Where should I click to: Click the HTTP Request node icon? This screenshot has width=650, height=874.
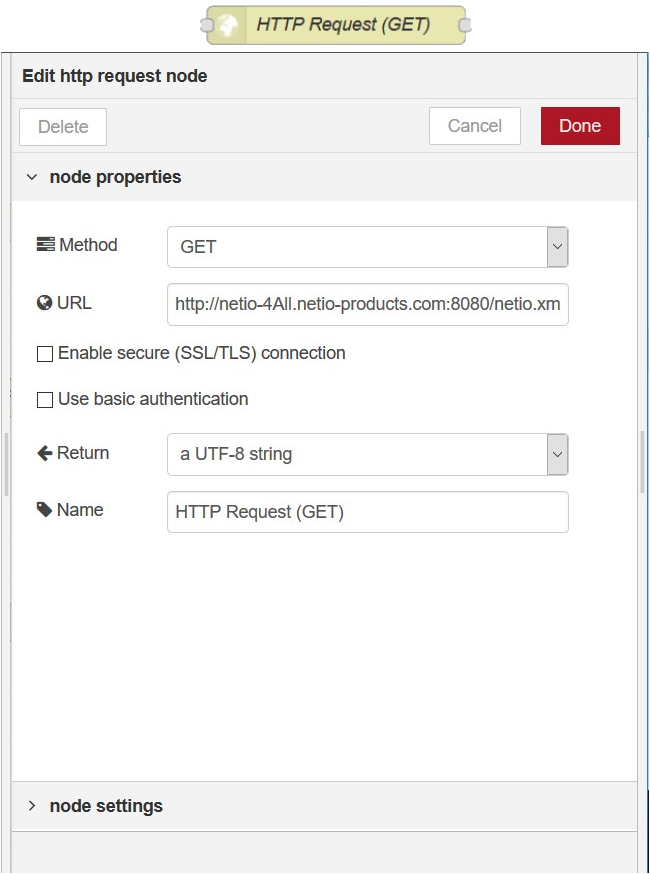coord(230,25)
